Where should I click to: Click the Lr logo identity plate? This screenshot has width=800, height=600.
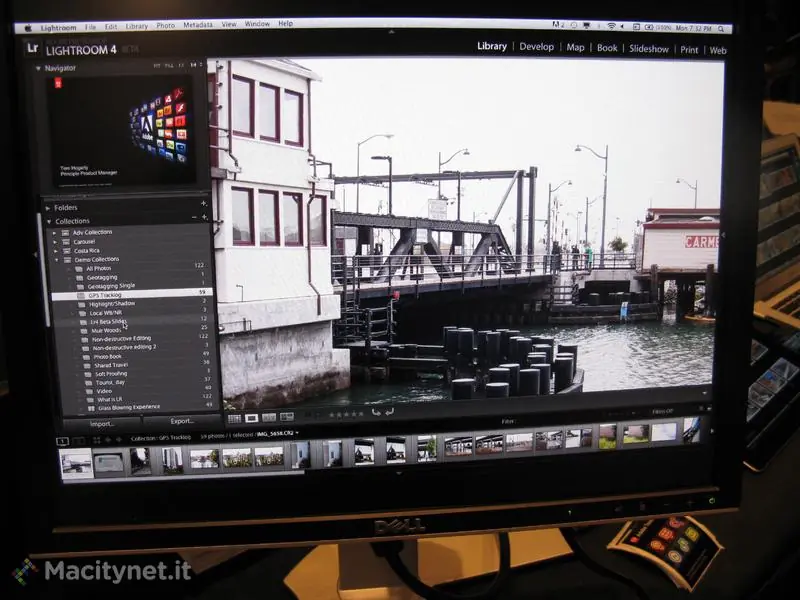click(x=33, y=48)
